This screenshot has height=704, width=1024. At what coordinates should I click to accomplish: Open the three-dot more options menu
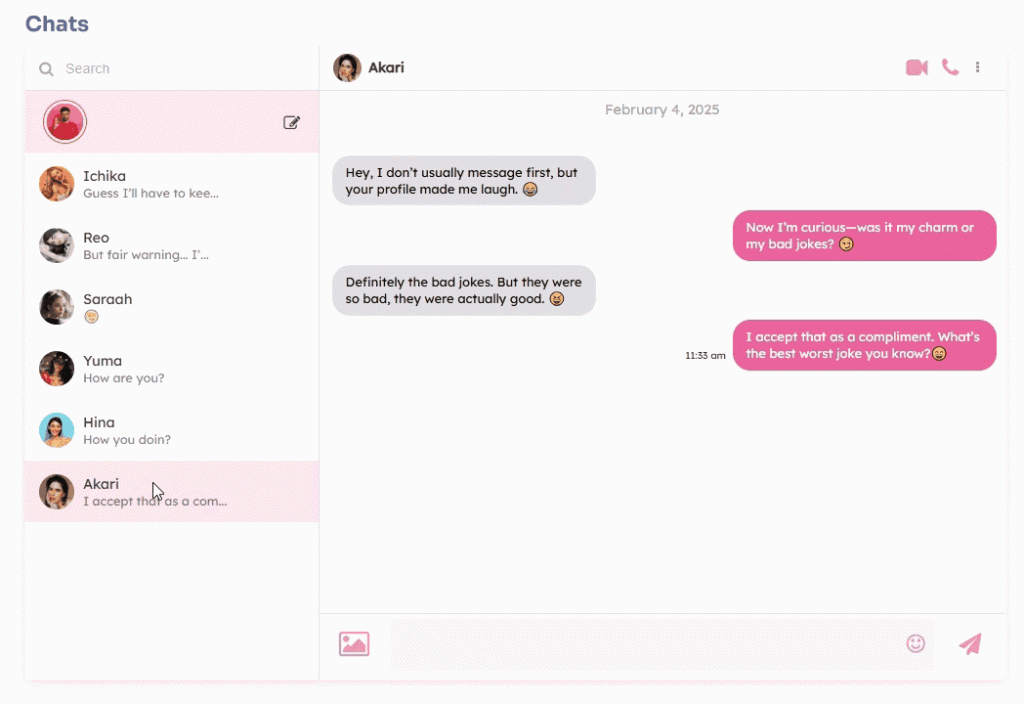[x=977, y=67]
